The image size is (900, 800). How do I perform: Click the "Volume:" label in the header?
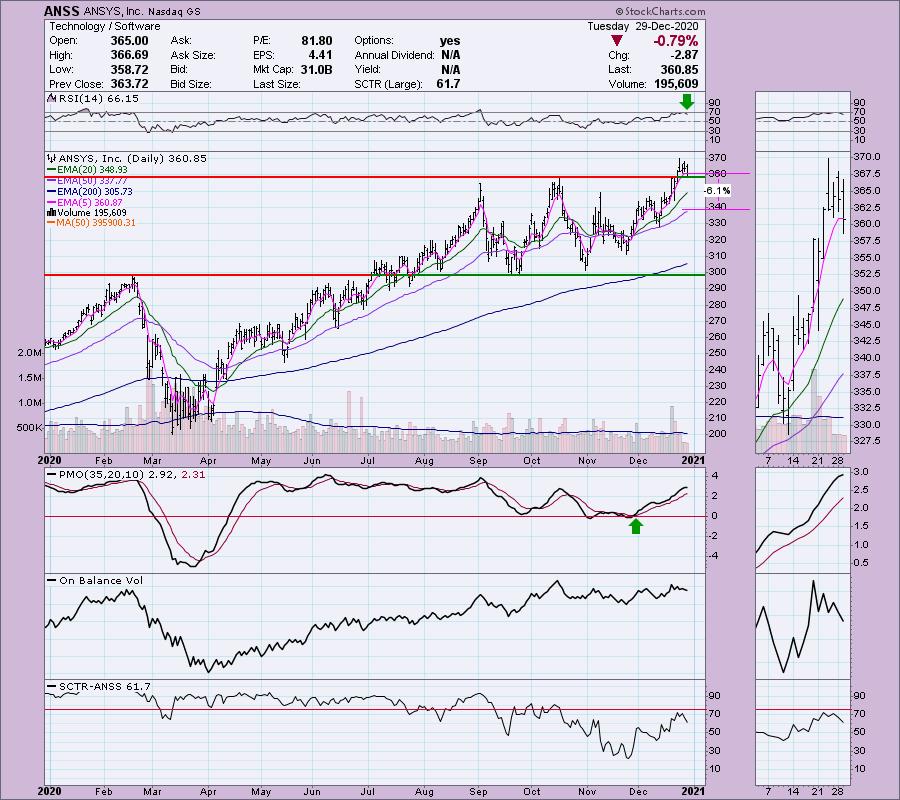click(x=627, y=84)
